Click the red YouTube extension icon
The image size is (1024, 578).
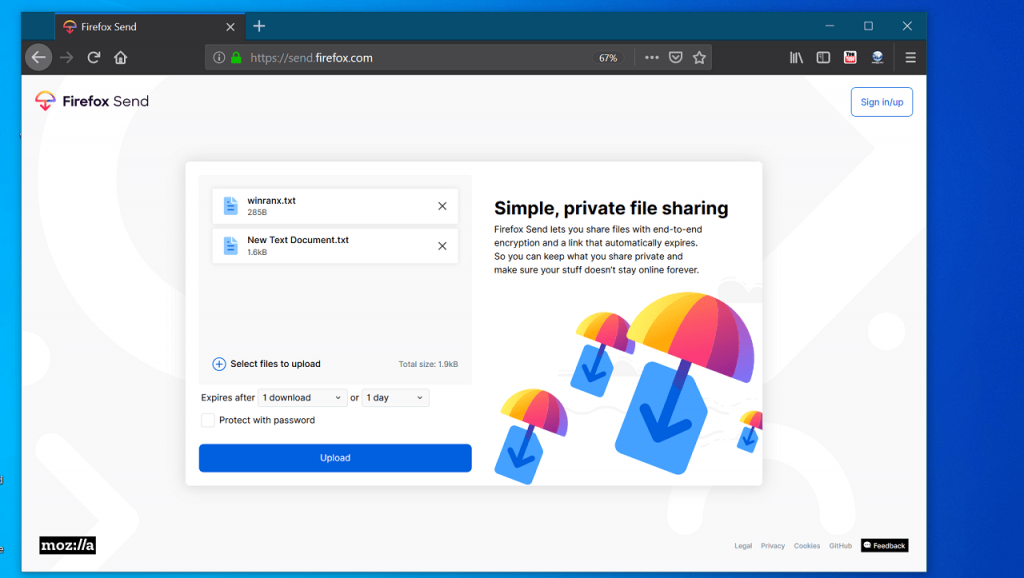[x=850, y=57]
